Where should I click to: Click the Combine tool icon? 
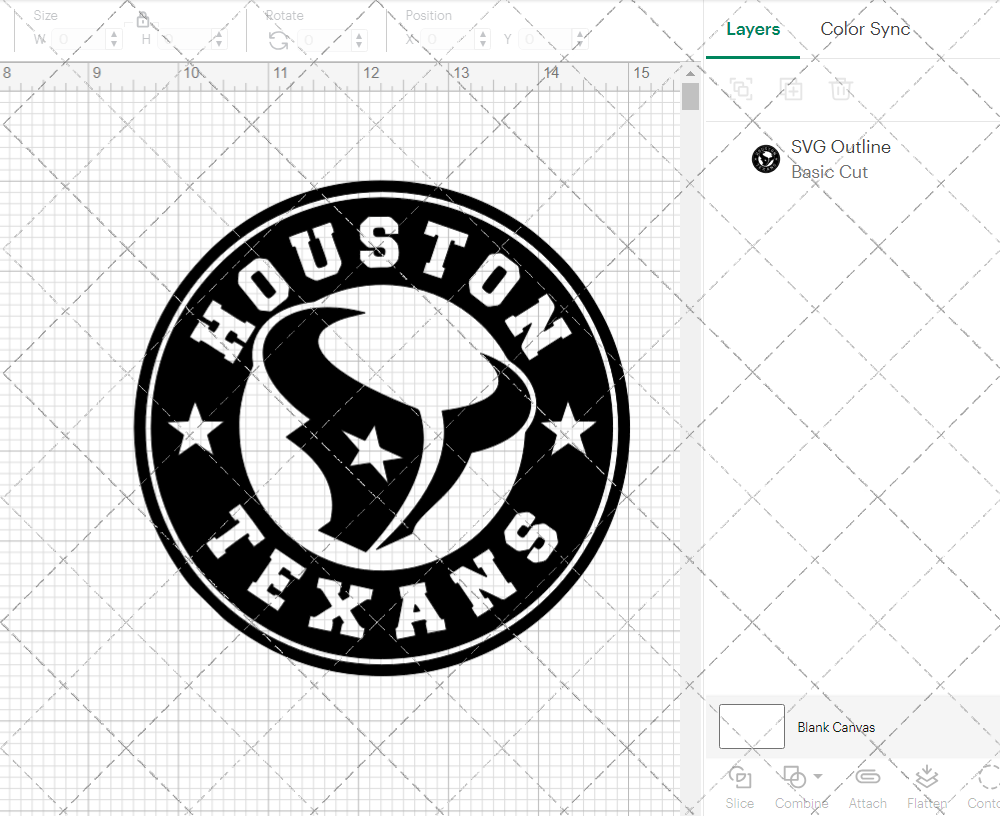[x=795, y=778]
